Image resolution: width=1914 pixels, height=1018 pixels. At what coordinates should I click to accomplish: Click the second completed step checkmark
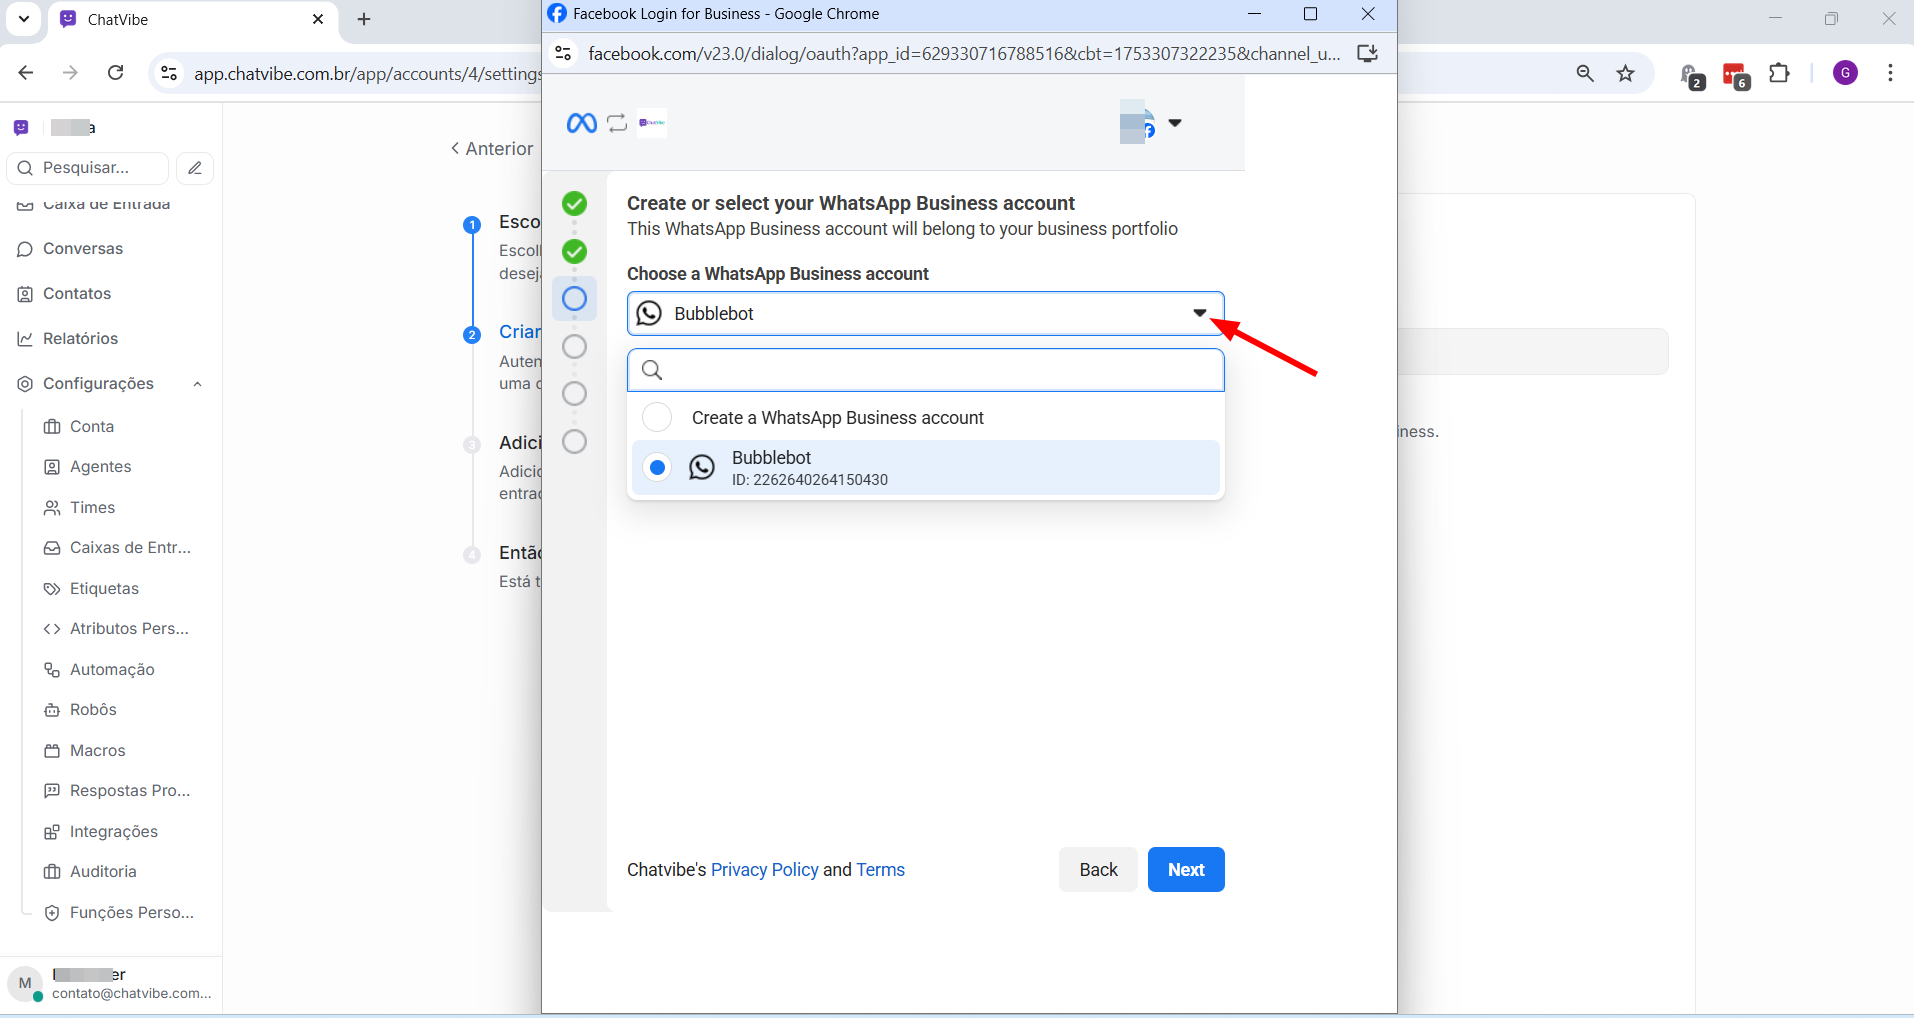[x=574, y=251]
